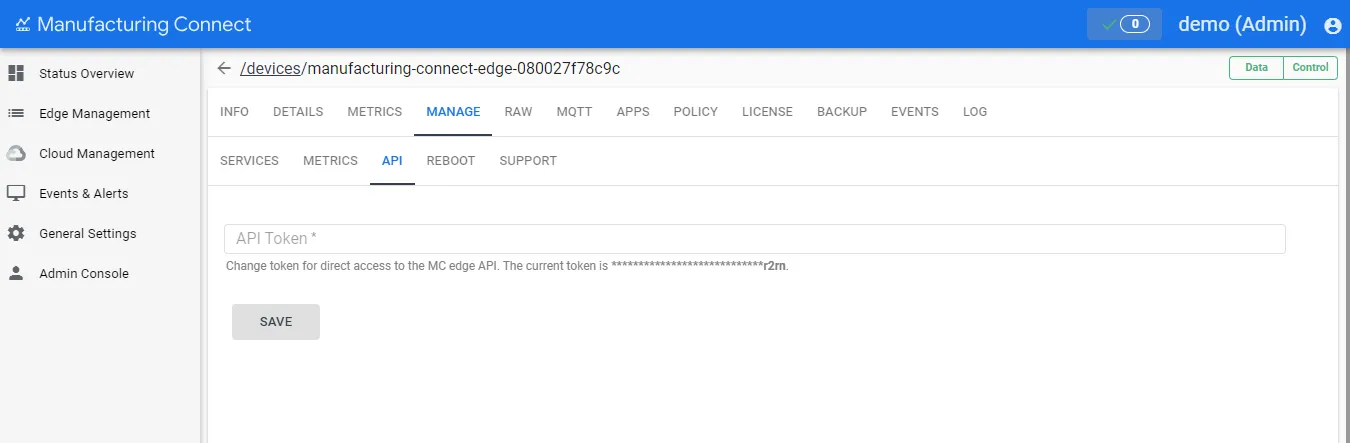This screenshot has height=443, width=1350.
Task: Click the Manufacturing Connect title
Action: click(144, 24)
